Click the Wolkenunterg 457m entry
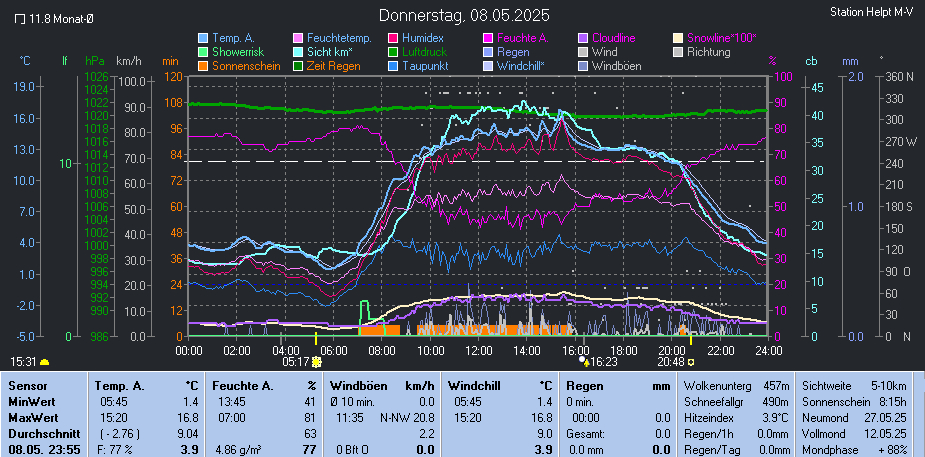This screenshot has width=925, height=457. (736, 387)
